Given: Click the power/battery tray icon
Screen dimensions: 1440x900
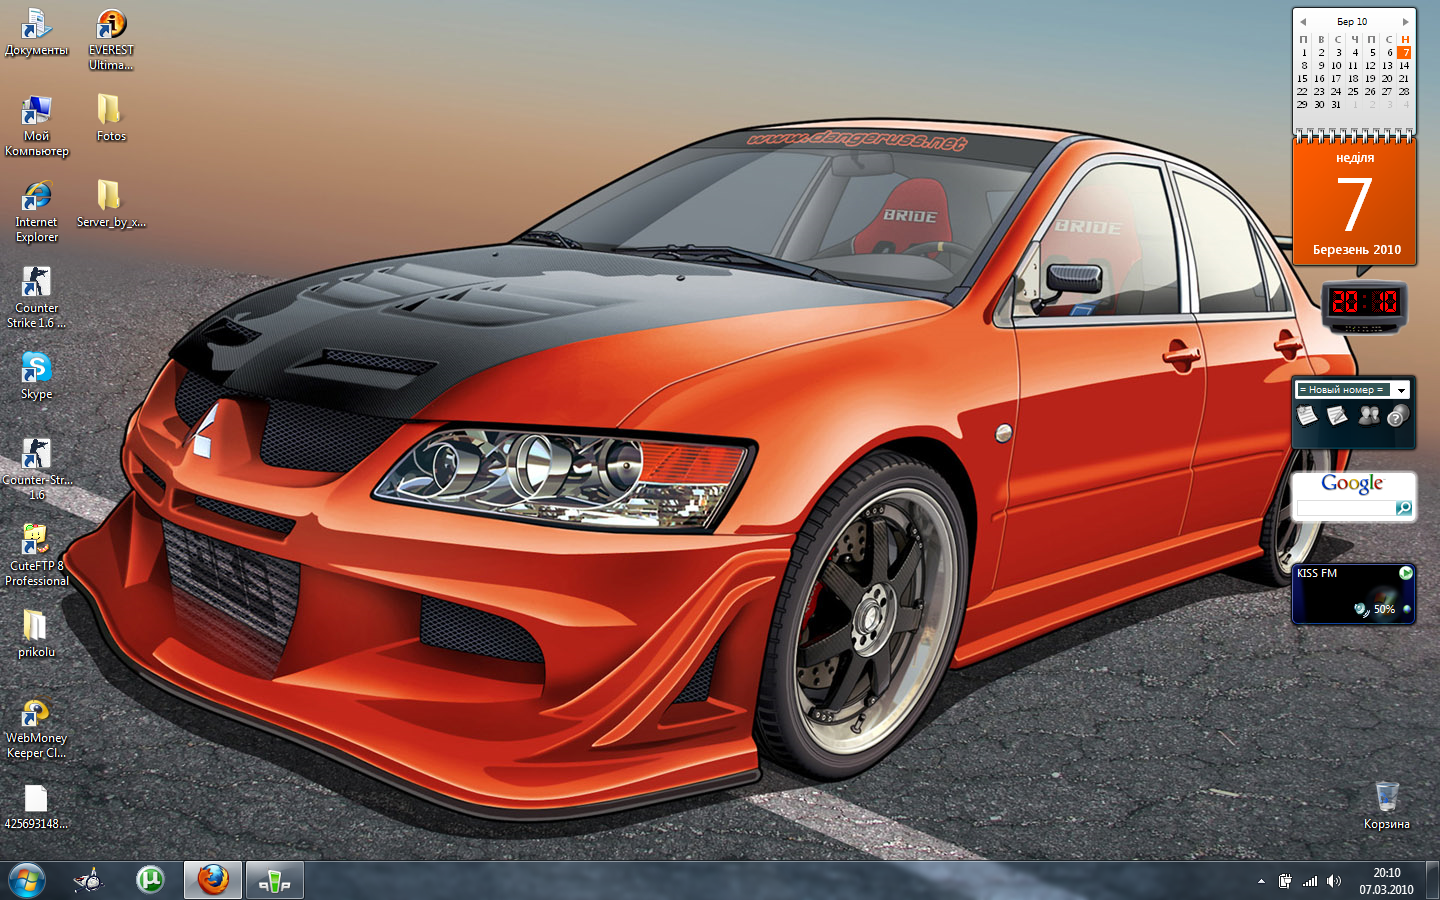Looking at the screenshot, I should point(1285,881).
